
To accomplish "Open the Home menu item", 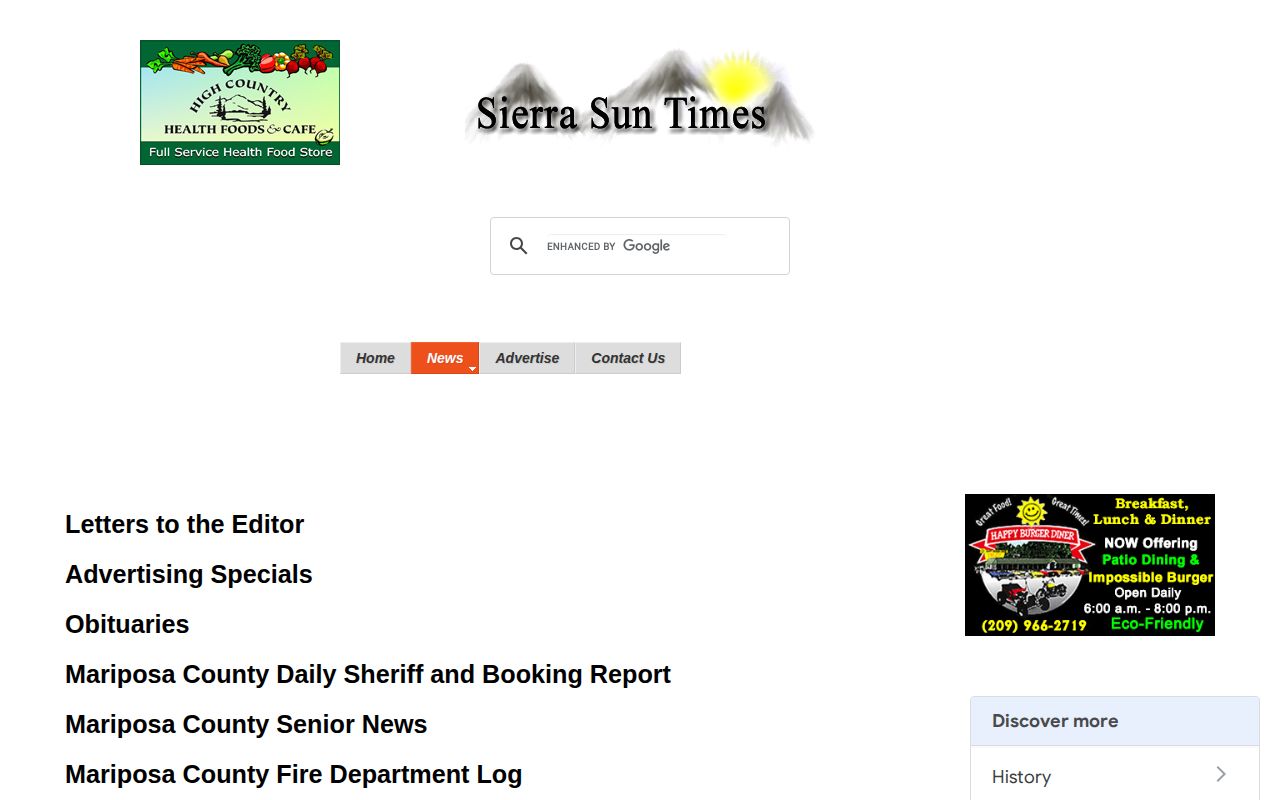I will coord(375,358).
